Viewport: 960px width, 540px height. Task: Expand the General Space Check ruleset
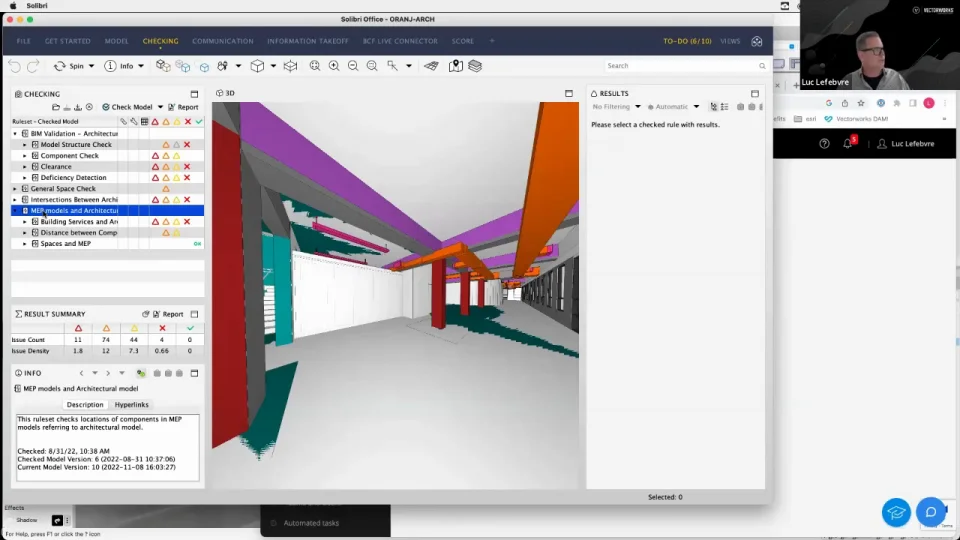pyautogui.click(x=15, y=188)
